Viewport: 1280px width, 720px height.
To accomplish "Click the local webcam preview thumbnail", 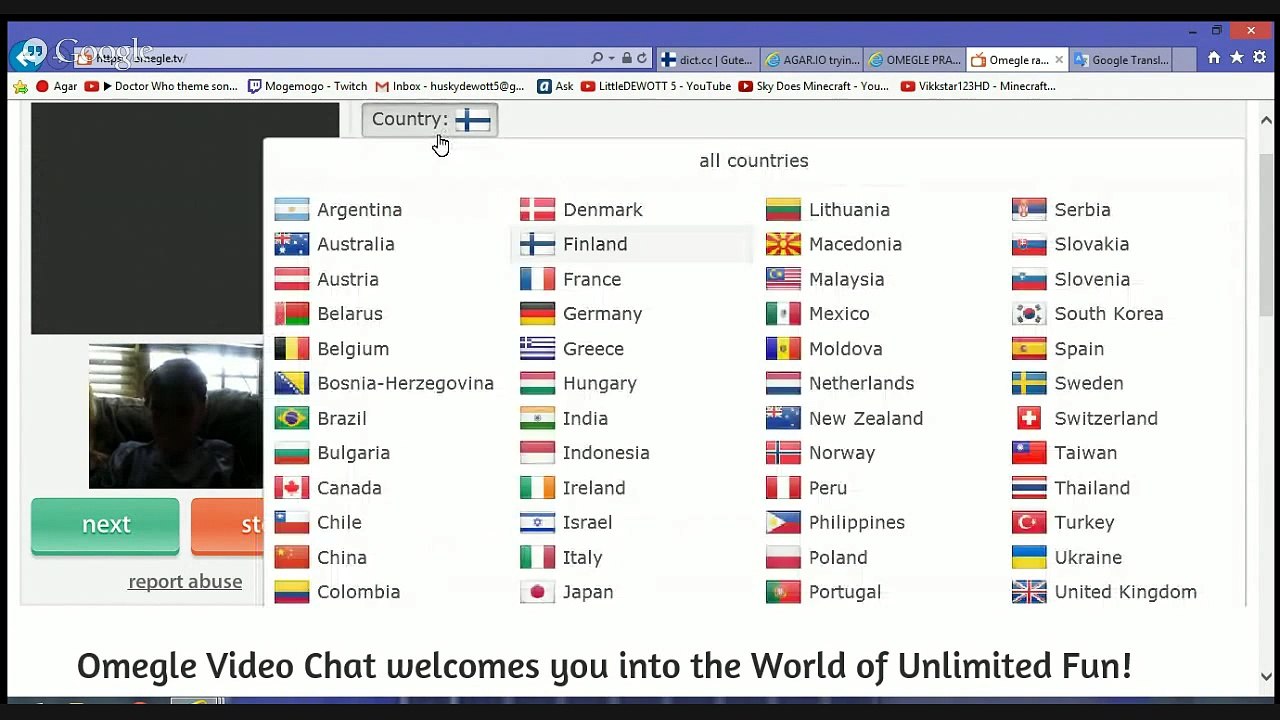I will 176,416.
